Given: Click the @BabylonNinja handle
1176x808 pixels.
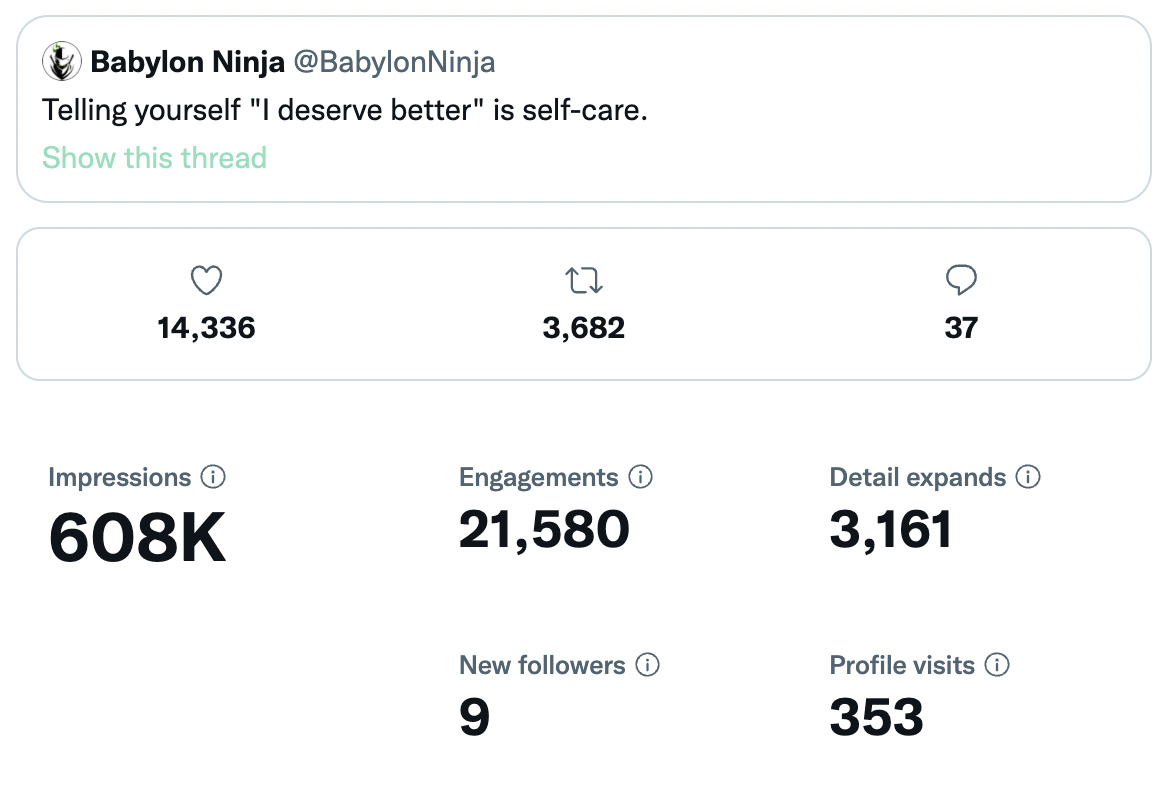Looking at the screenshot, I should (x=393, y=63).
